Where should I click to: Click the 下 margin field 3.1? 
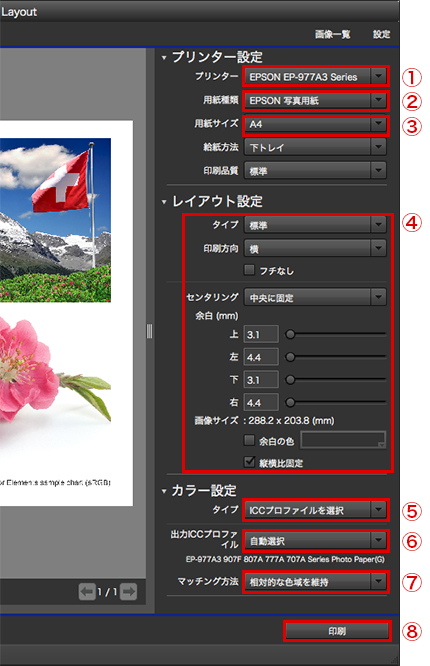pos(261,379)
